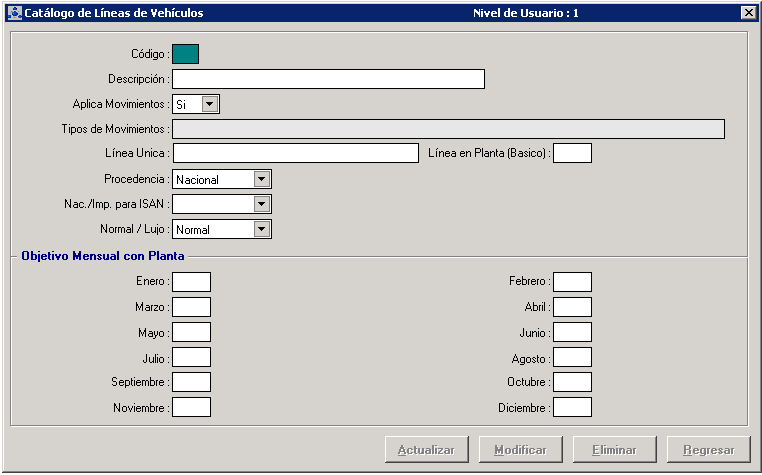Click the Diciembre objective input
This screenshot has width=762, height=475.
tap(572, 407)
